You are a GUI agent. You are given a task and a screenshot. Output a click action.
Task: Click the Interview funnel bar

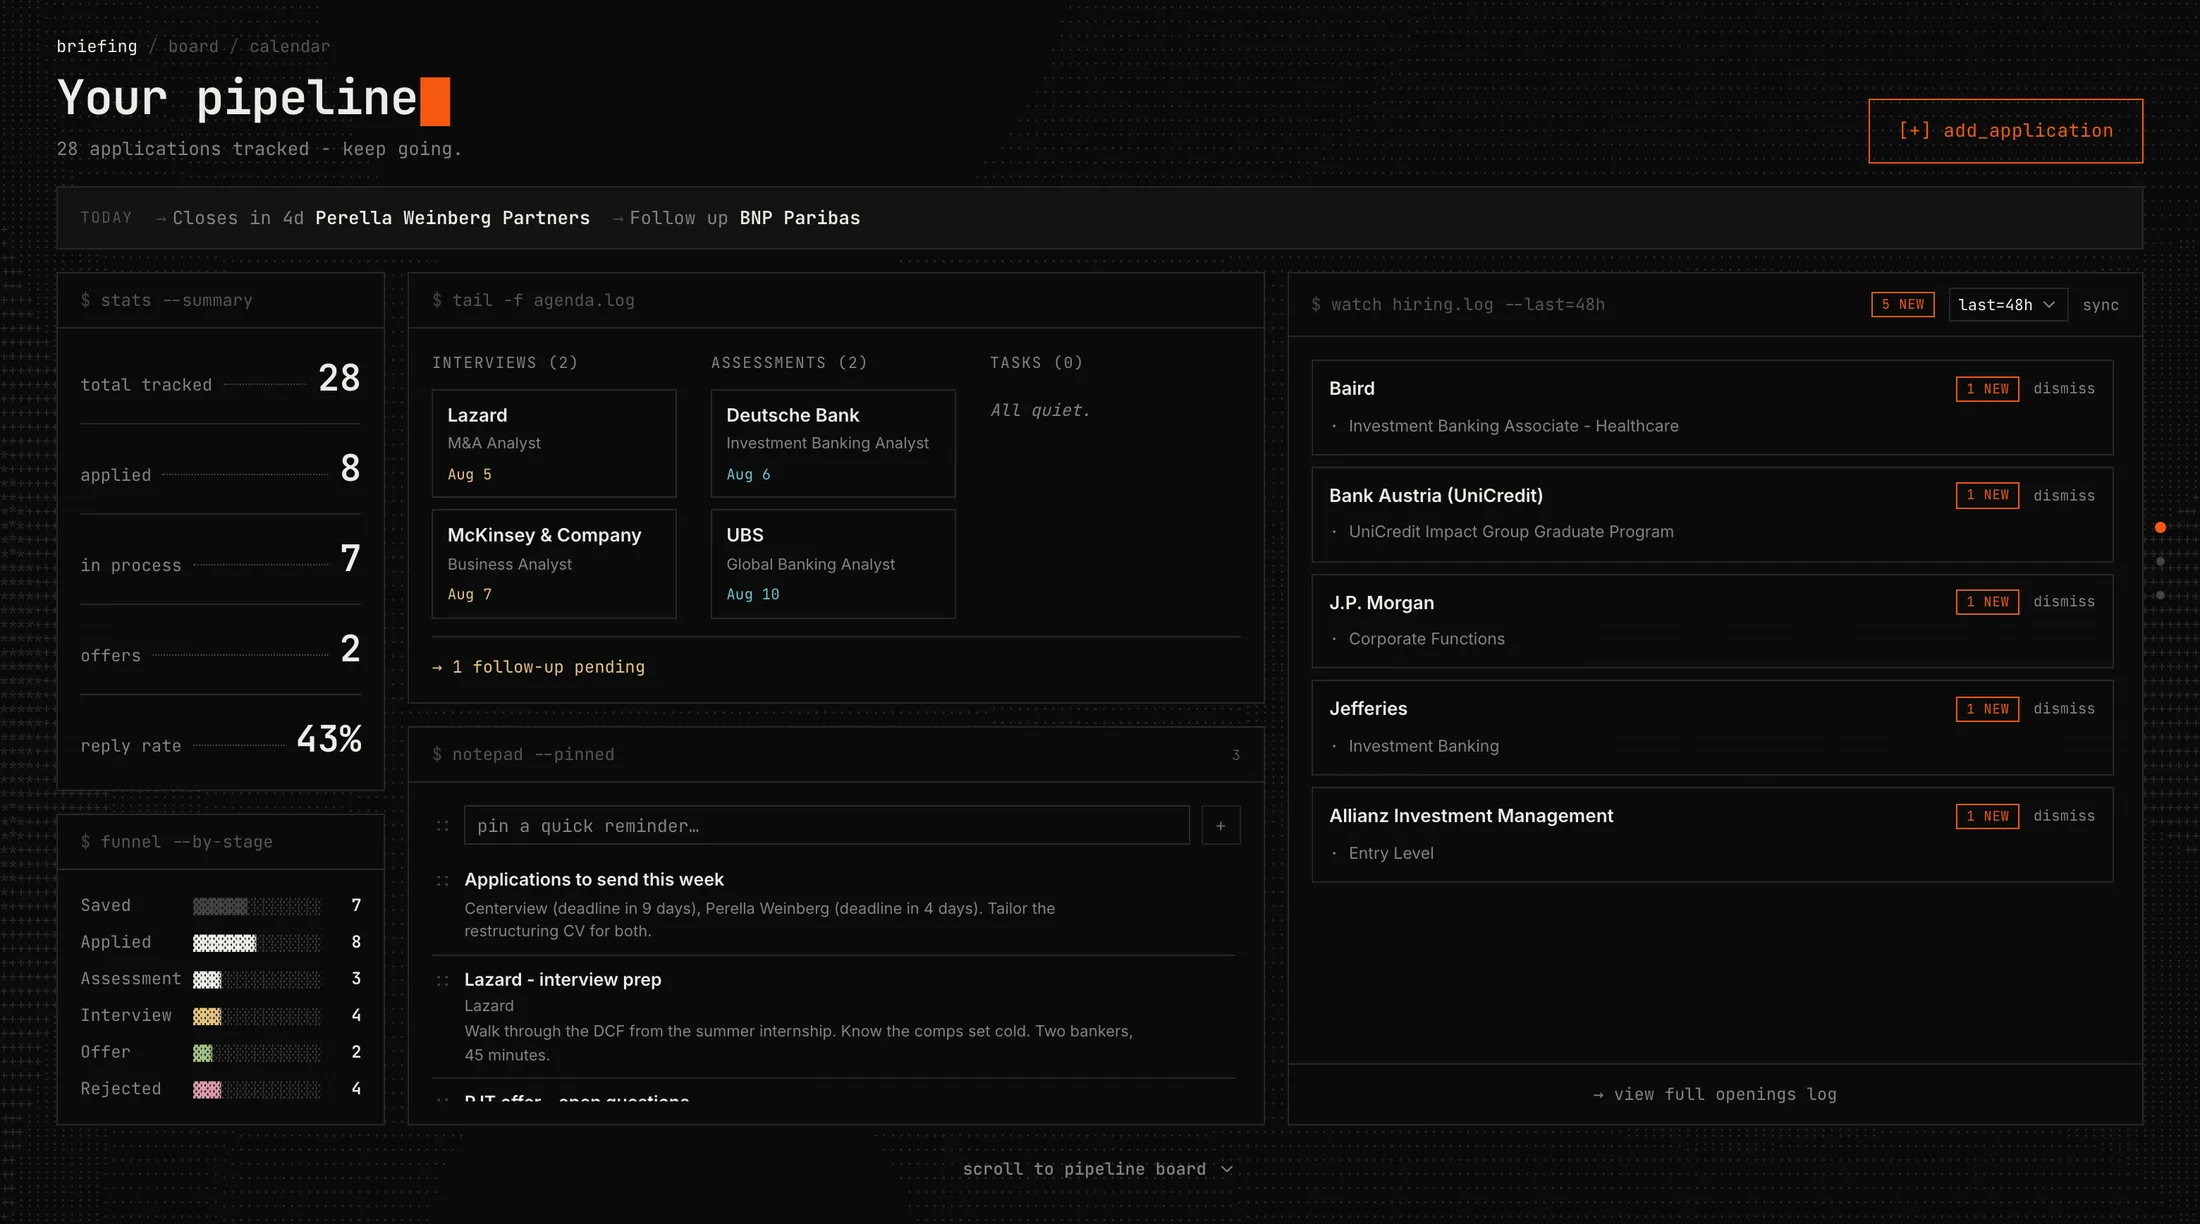coord(257,1017)
